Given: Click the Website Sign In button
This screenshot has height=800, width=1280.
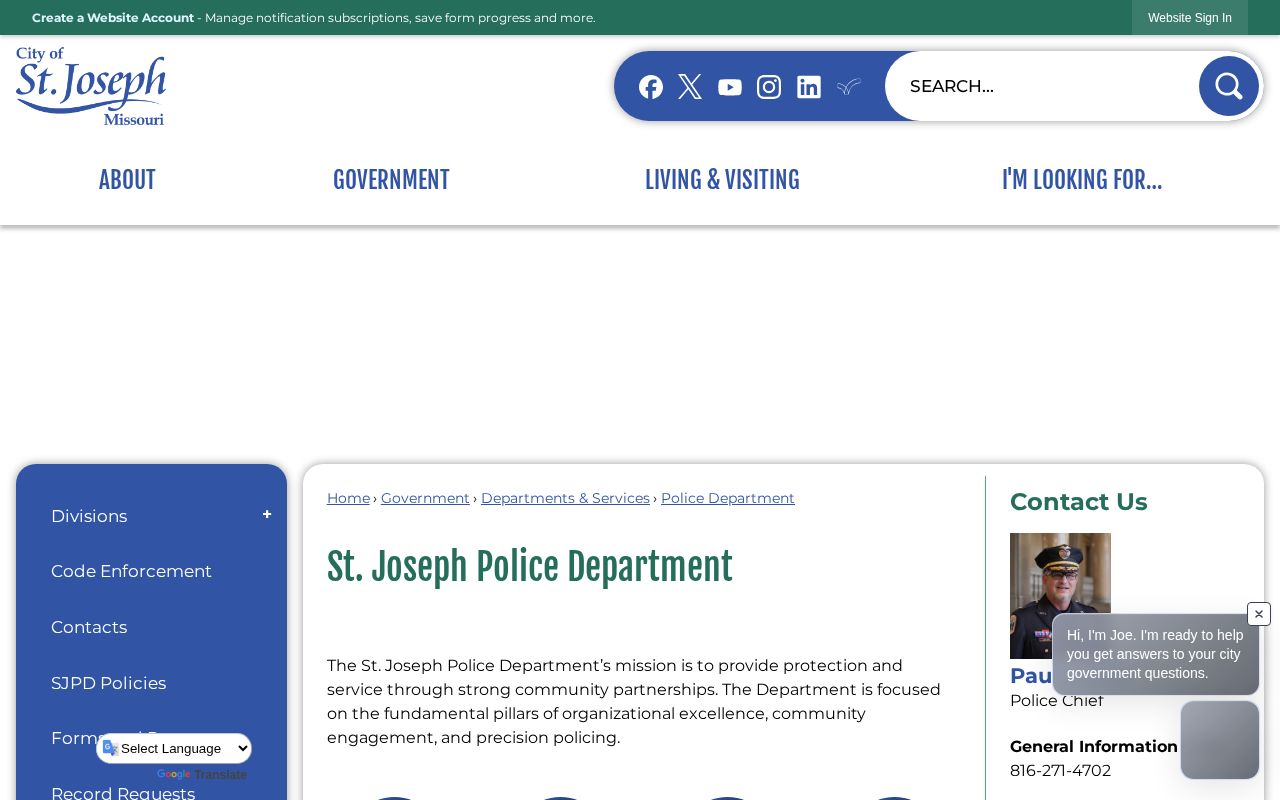Looking at the screenshot, I should click(x=1190, y=18).
